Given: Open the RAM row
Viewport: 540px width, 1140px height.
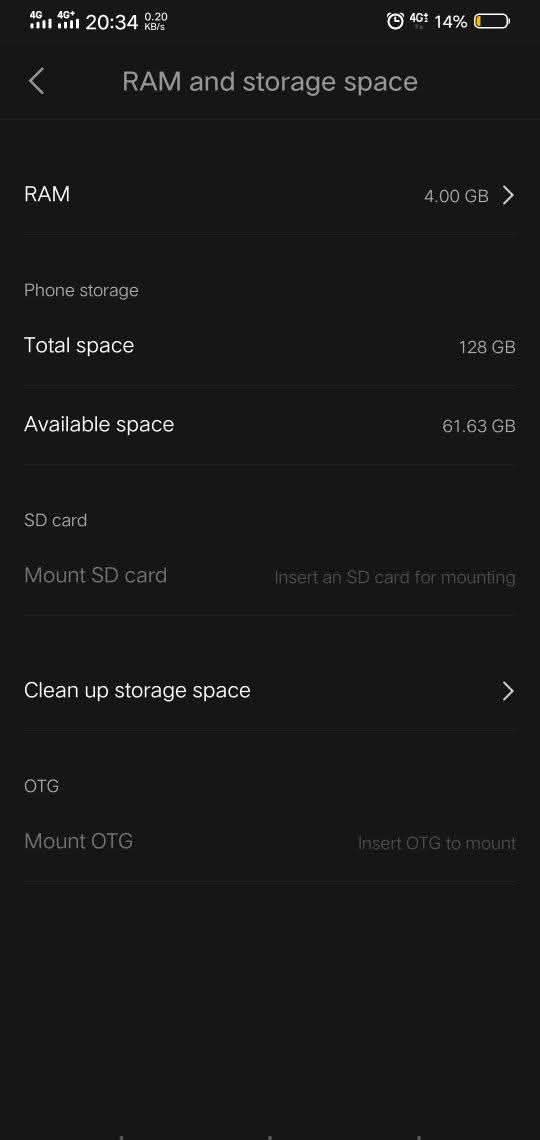Looking at the screenshot, I should pos(270,195).
